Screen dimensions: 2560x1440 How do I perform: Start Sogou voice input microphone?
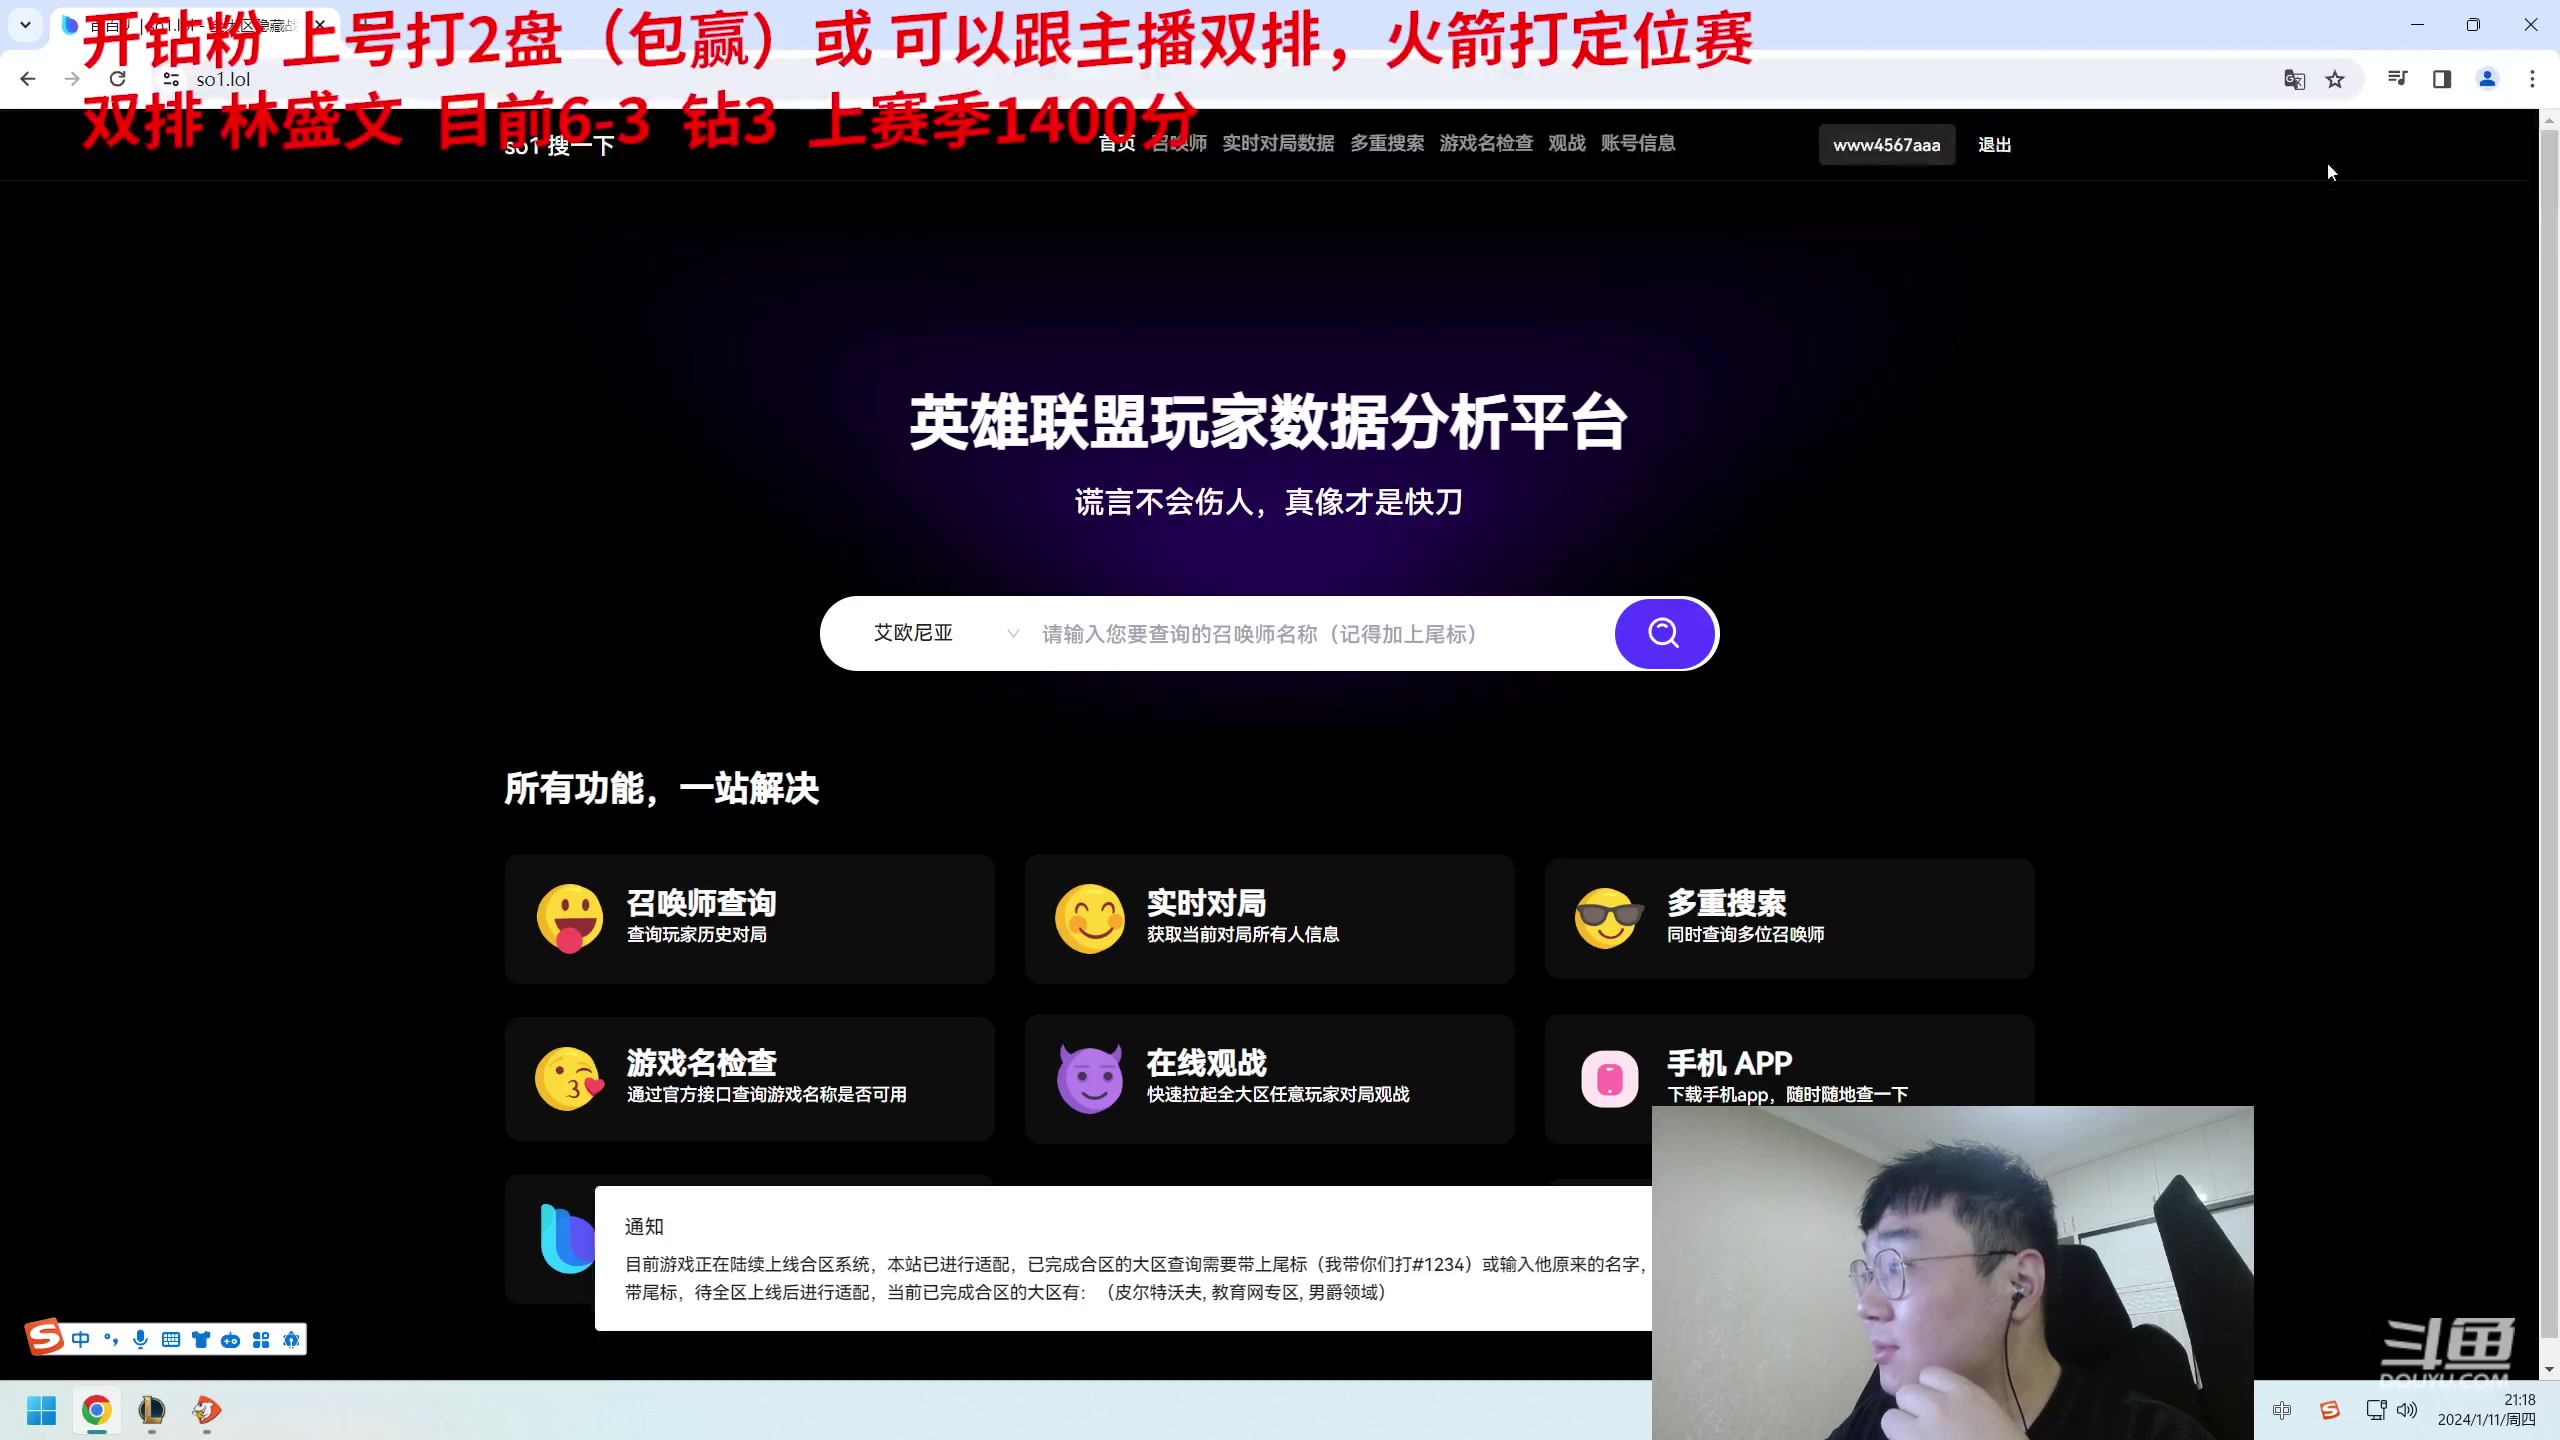point(141,1340)
